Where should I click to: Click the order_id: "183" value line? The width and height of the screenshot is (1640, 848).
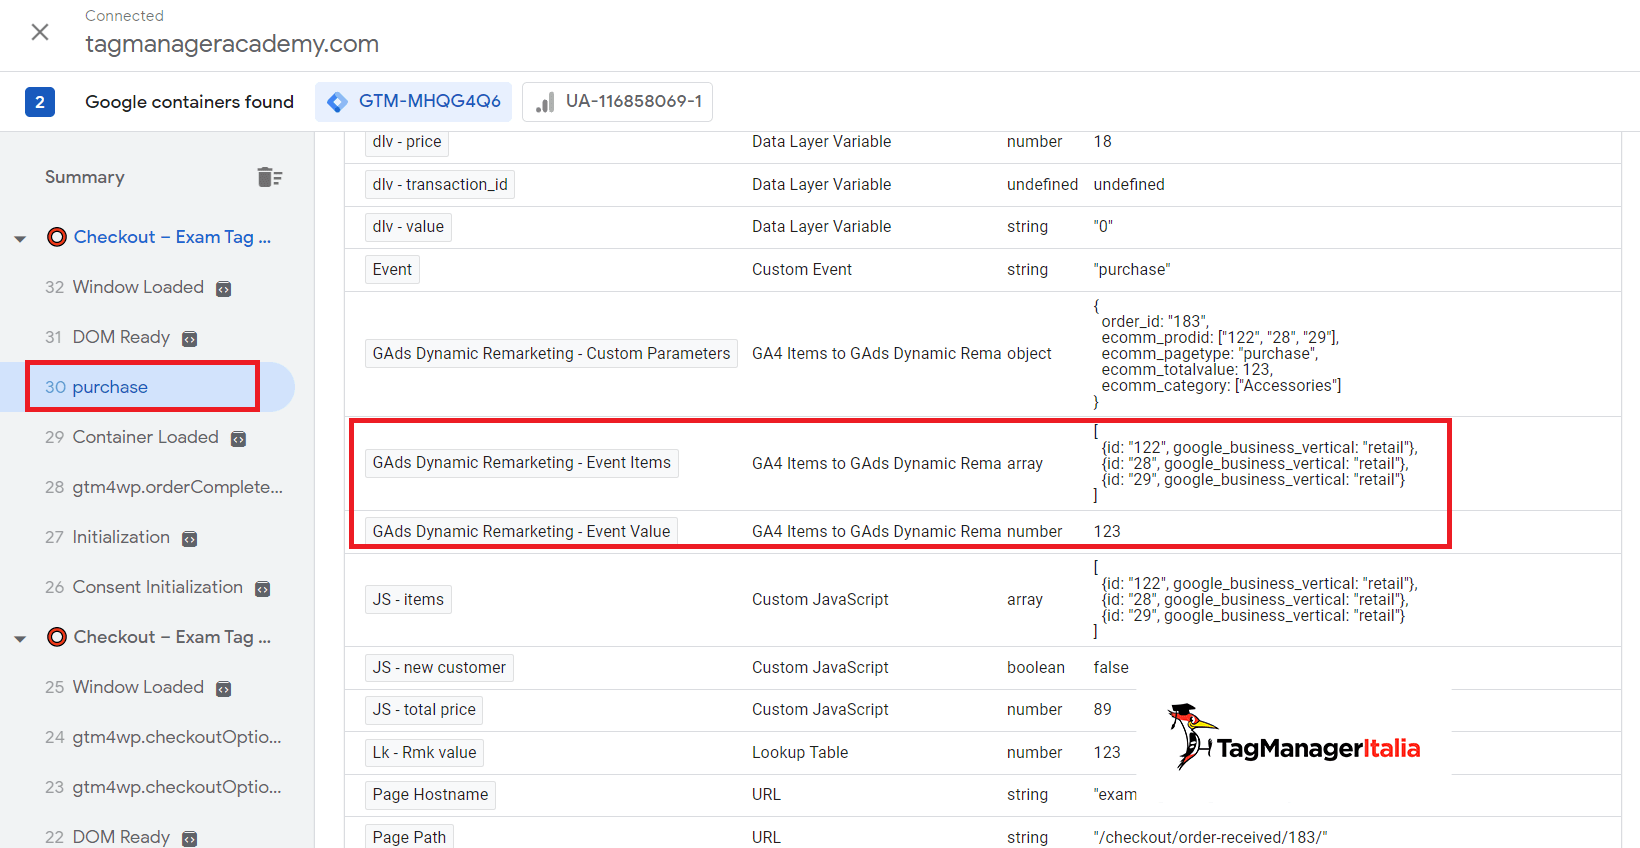point(1155,321)
